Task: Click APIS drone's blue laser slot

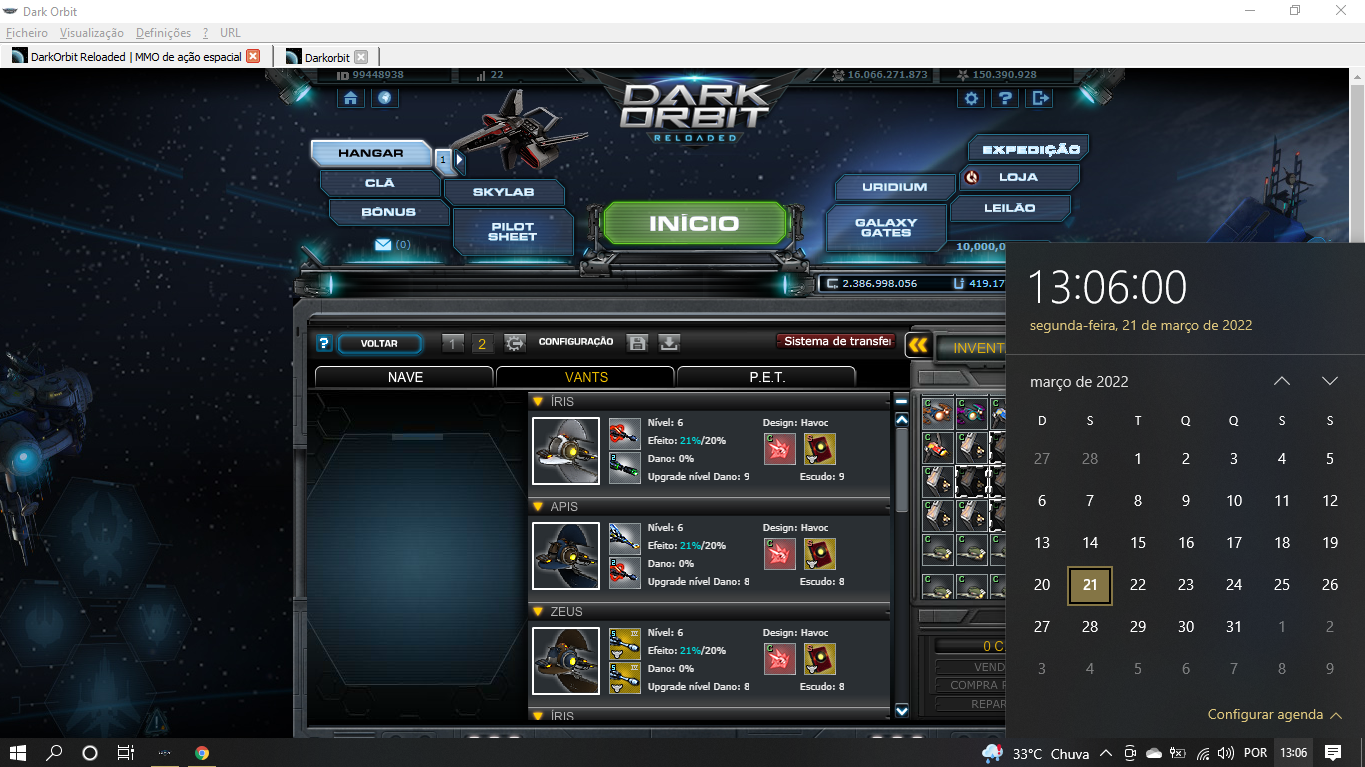Action: click(625, 539)
